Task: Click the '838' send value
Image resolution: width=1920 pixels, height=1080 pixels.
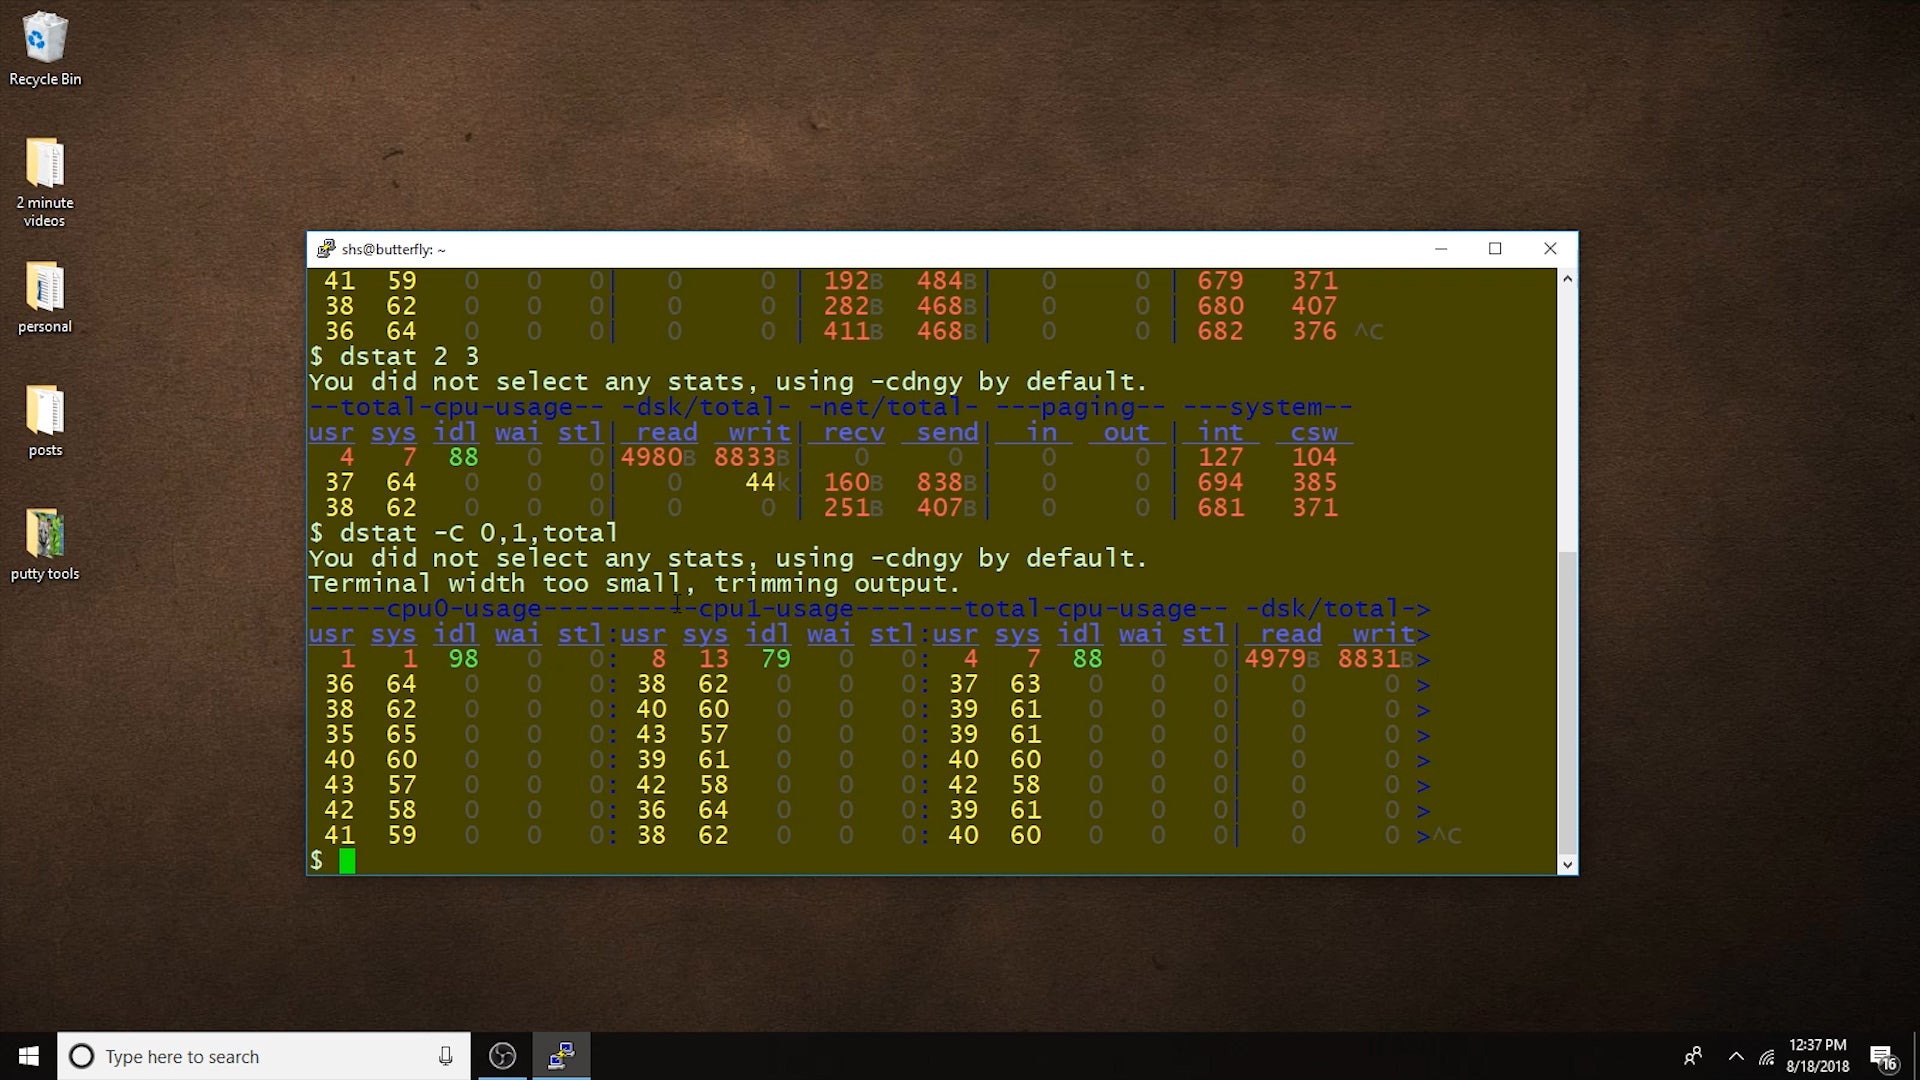Action: [939, 482]
